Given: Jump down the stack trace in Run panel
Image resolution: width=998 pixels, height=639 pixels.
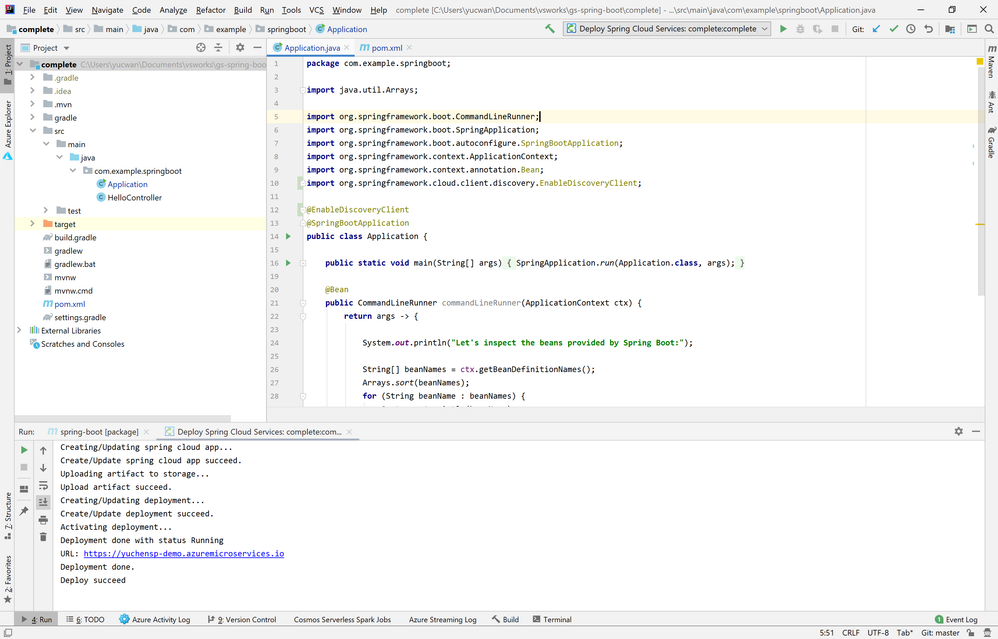Looking at the screenshot, I should (x=43, y=467).
